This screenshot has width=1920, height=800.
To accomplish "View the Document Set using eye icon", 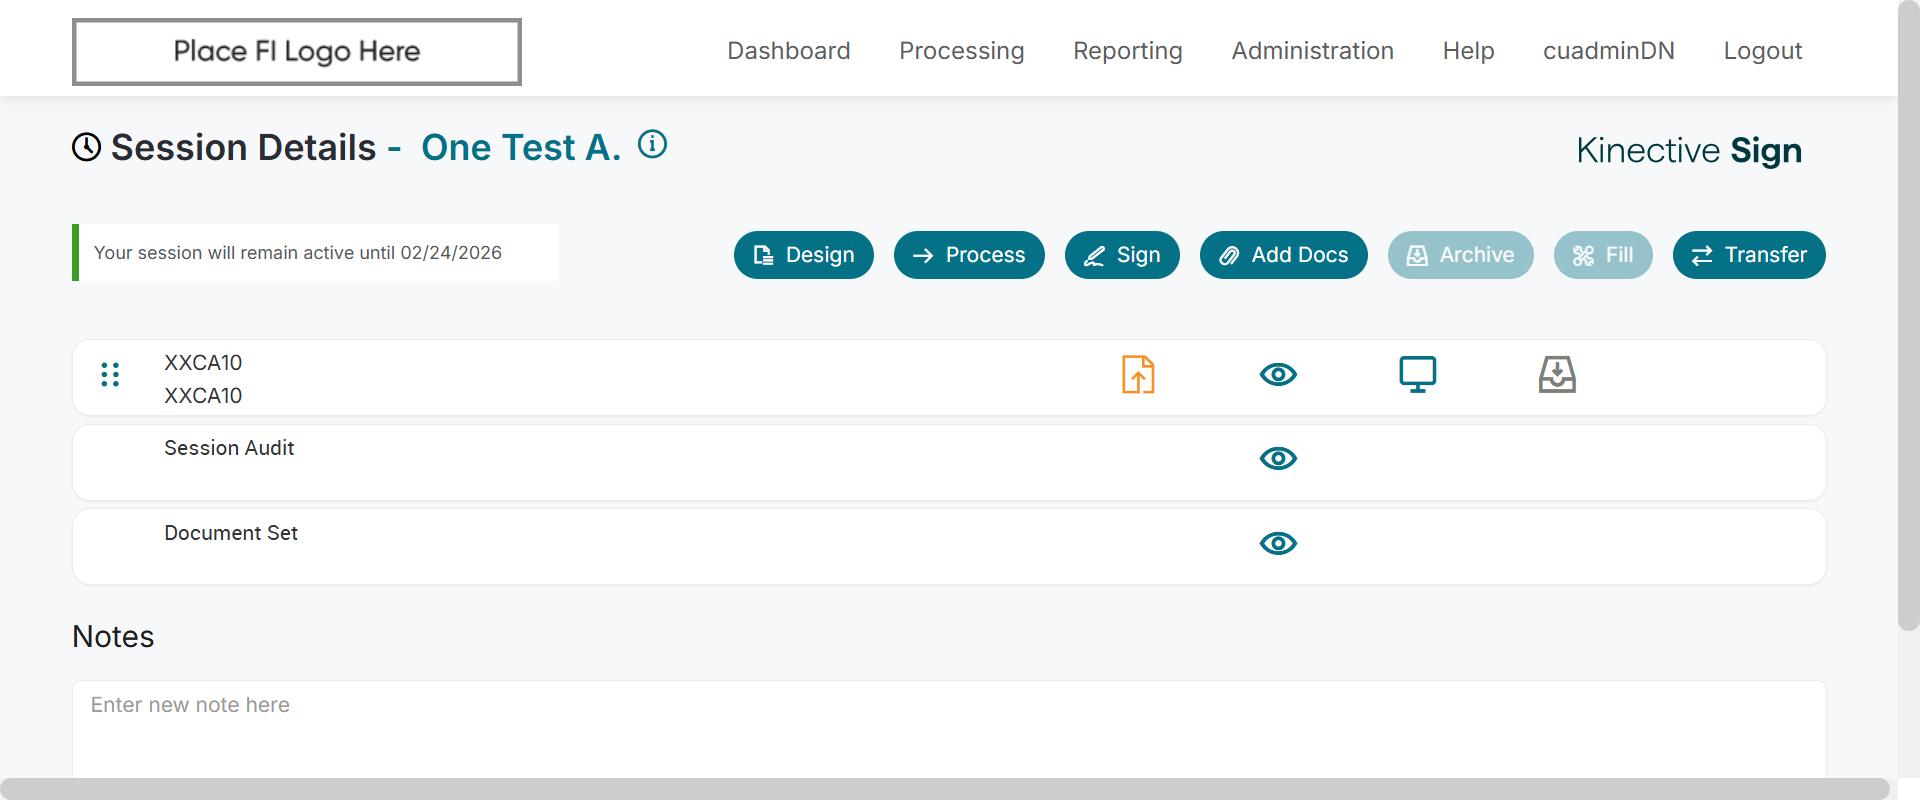I will click(1278, 544).
